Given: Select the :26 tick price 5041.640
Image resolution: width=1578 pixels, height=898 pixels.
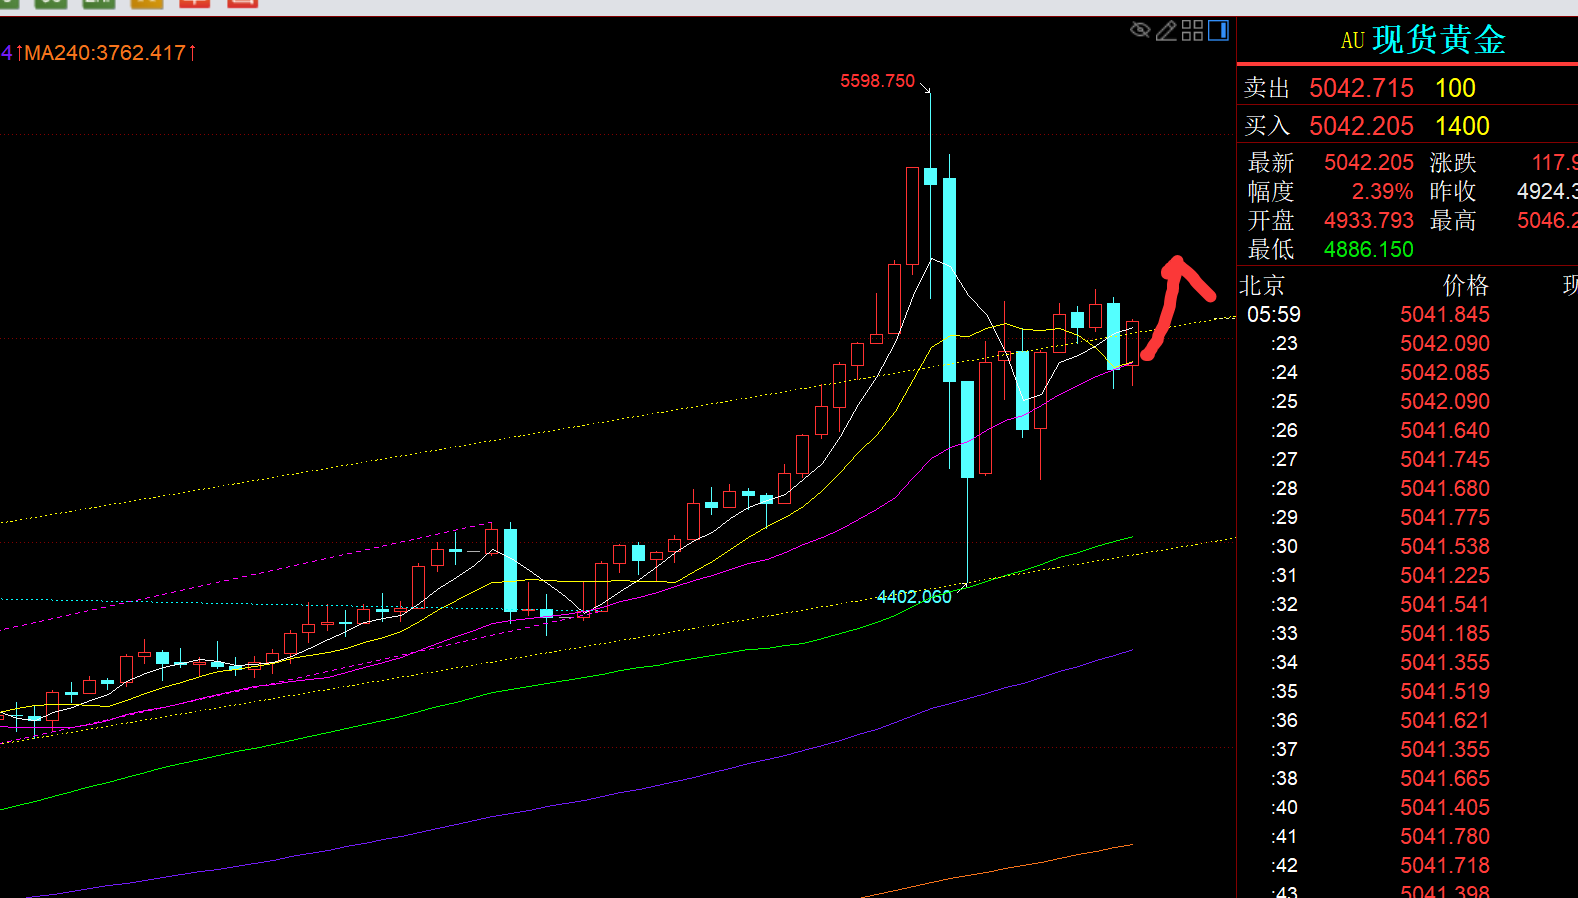Looking at the screenshot, I should (1445, 431).
